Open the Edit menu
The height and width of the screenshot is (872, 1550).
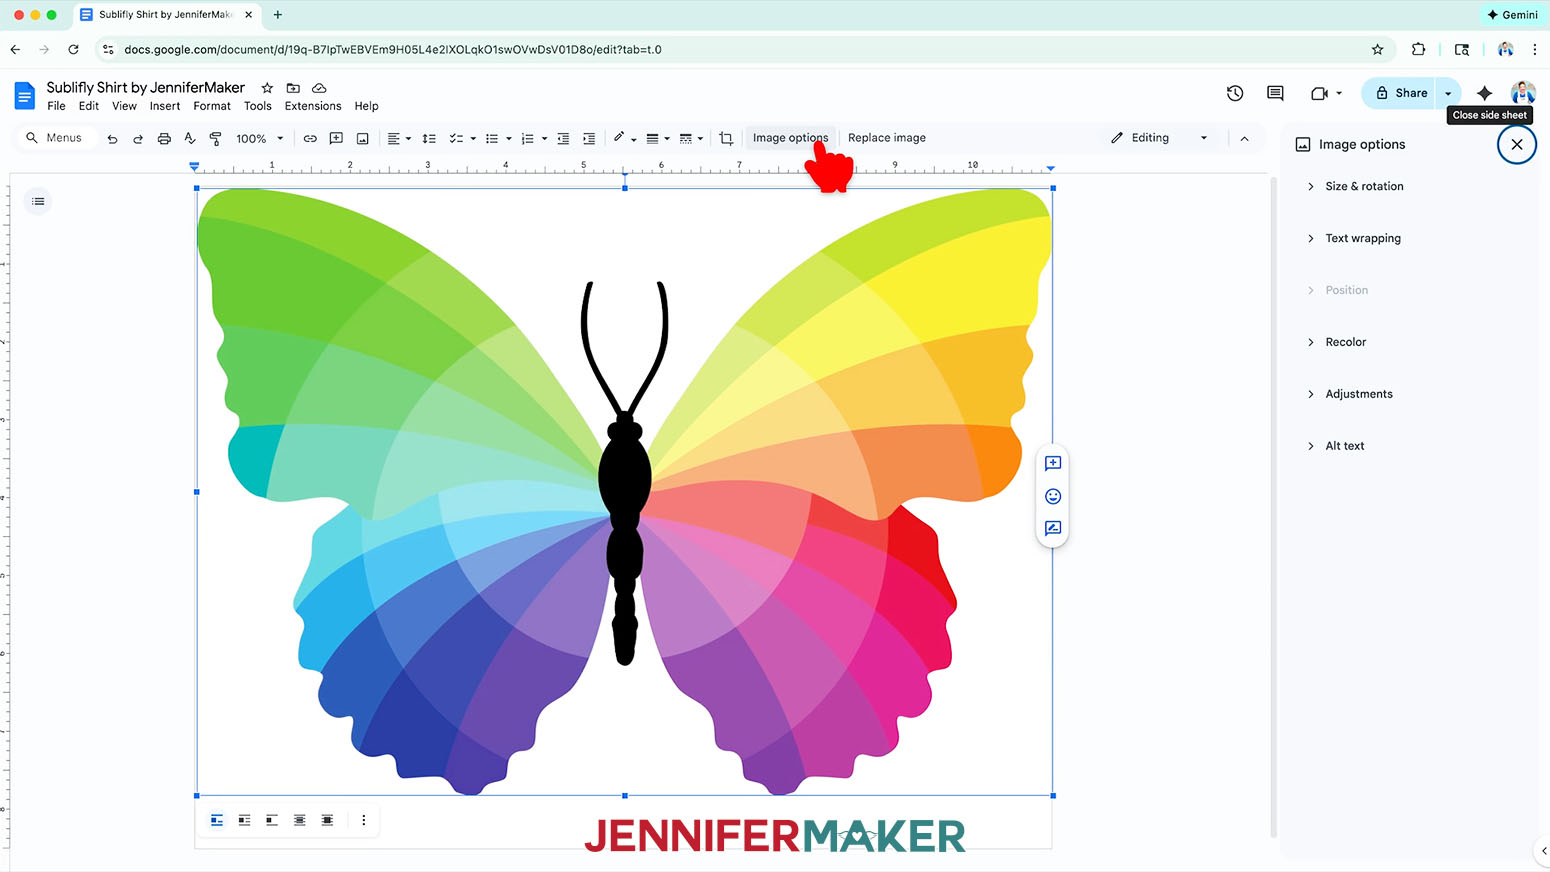click(x=89, y=106)
